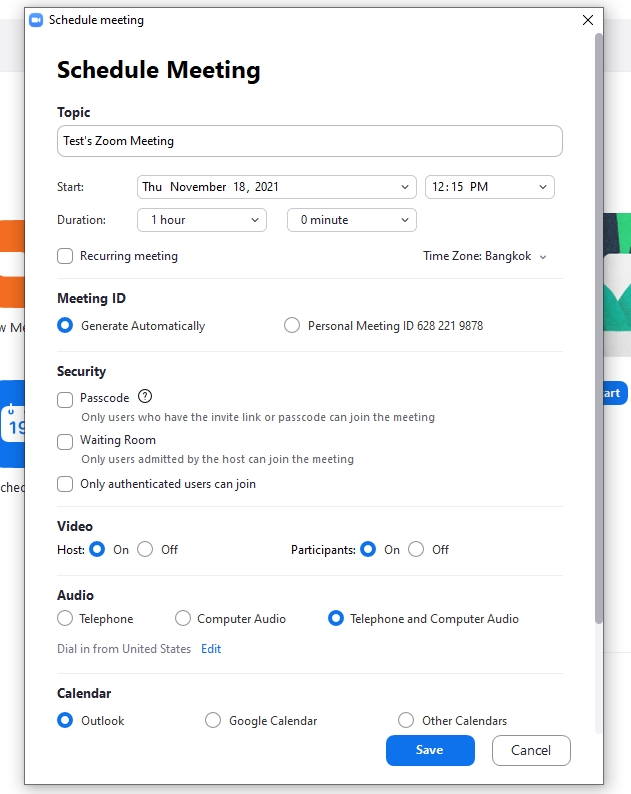Close the Schedule meeting window
The width and height of the screenshot is (631, 794).
[587, 20]
